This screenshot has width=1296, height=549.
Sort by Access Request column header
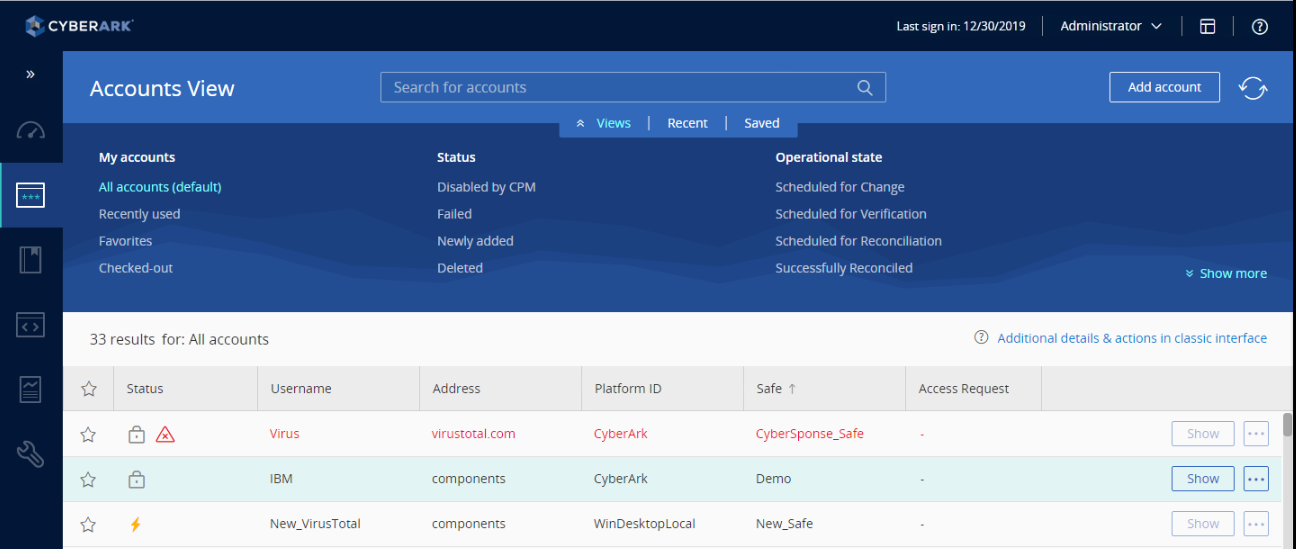[x=973, y=388]
